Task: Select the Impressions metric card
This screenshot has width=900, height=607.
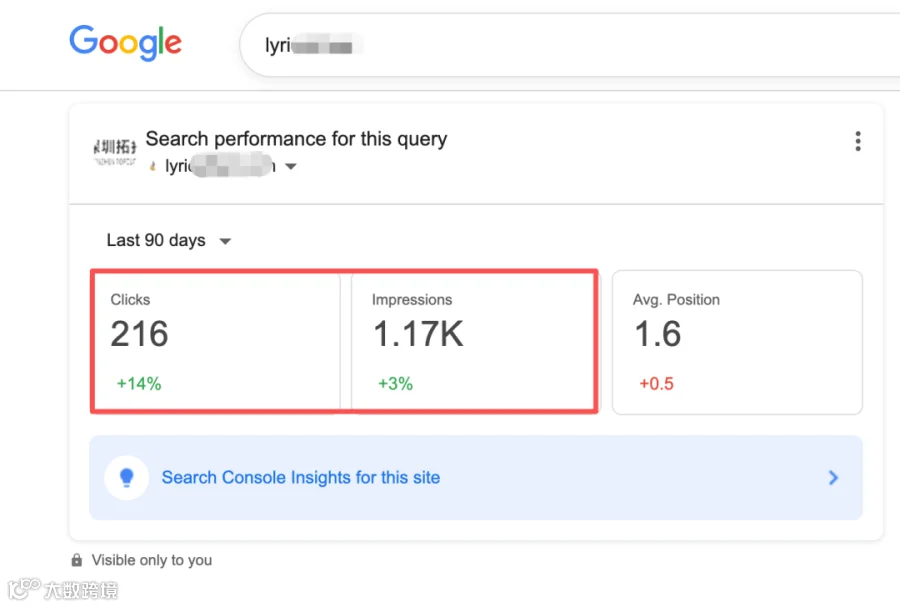Action: [x=472, y=342]
